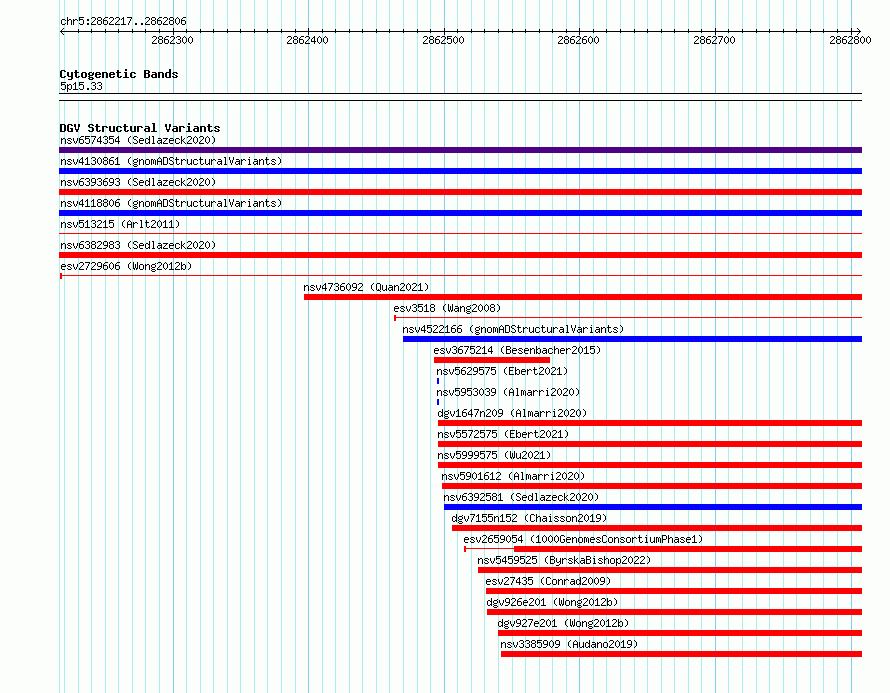
Task: Click the red dgv926e201 variant bar
Action: [x=674, y=612]
